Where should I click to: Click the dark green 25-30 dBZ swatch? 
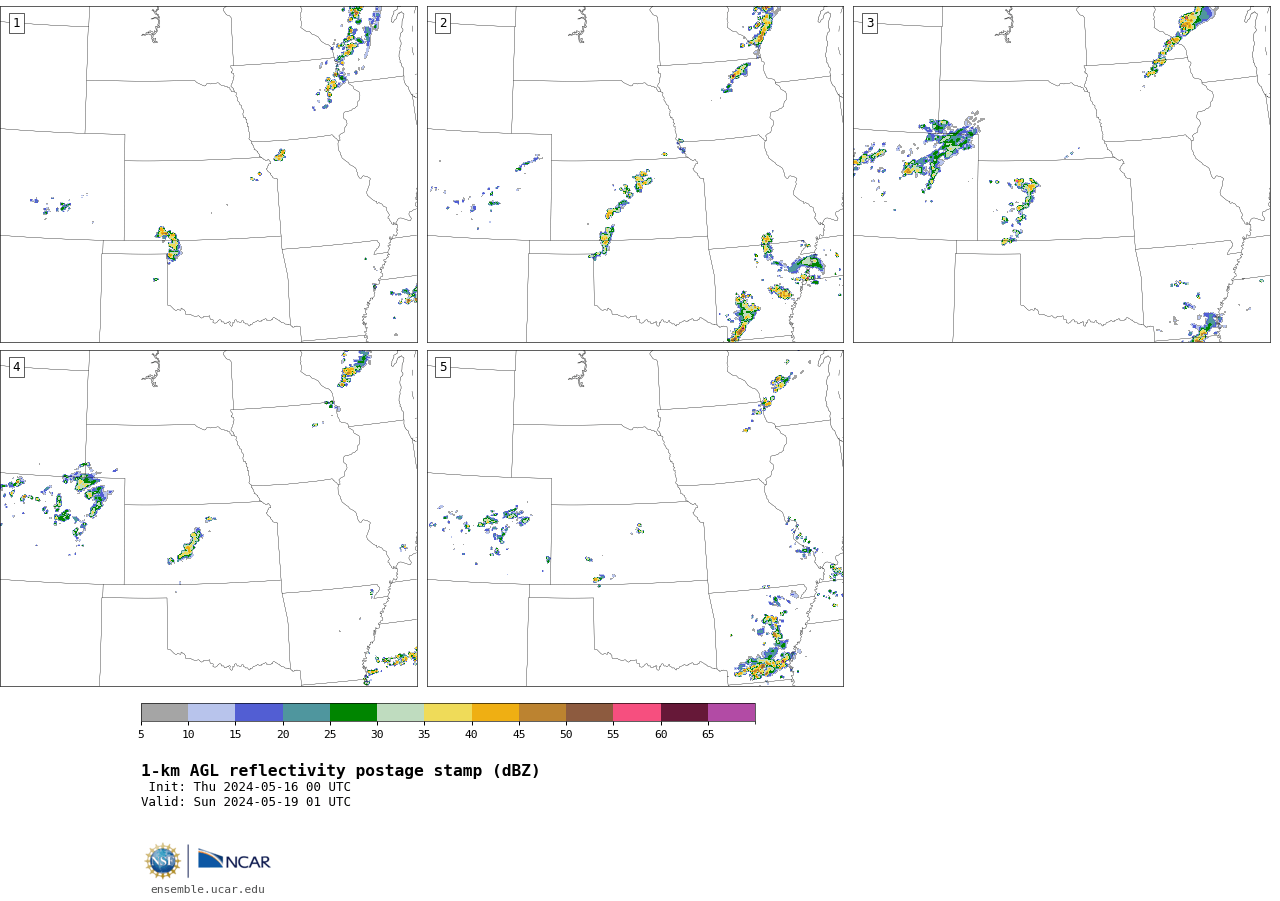pos(353,713)
